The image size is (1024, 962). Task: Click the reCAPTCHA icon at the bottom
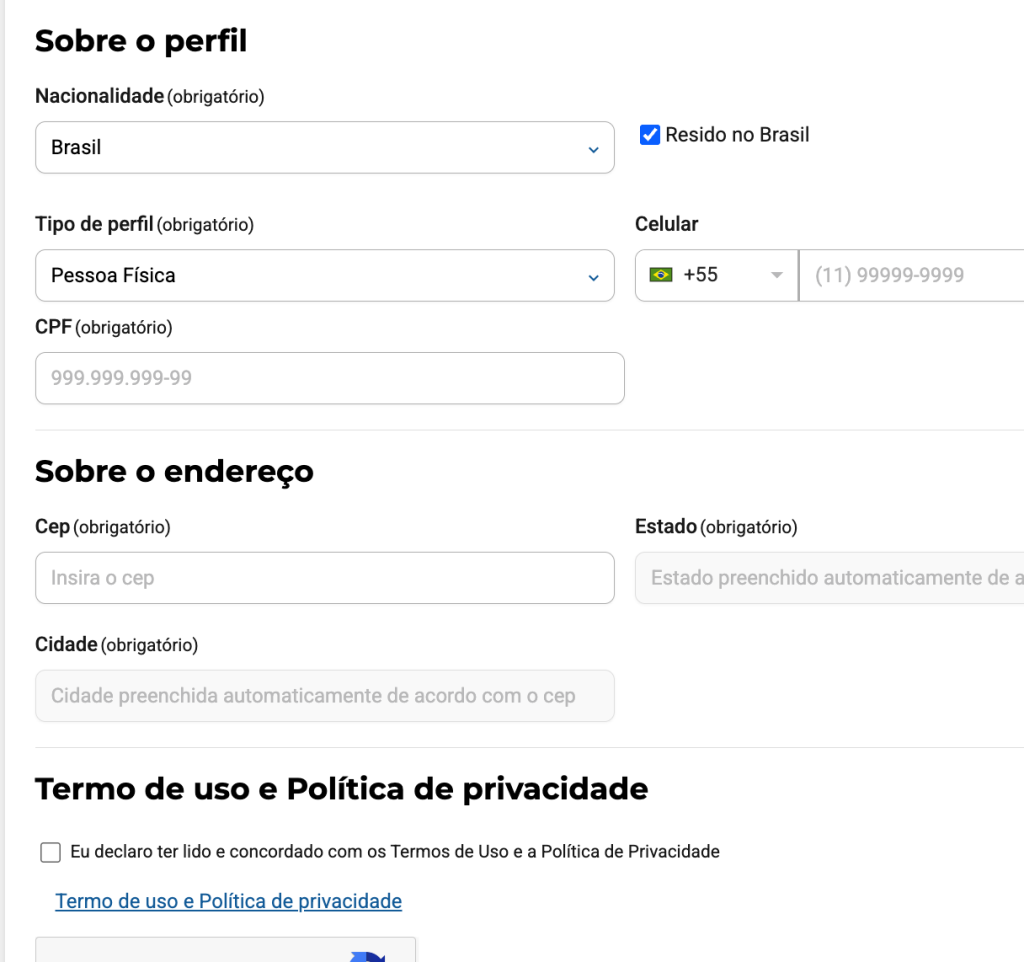coord(368,955)
